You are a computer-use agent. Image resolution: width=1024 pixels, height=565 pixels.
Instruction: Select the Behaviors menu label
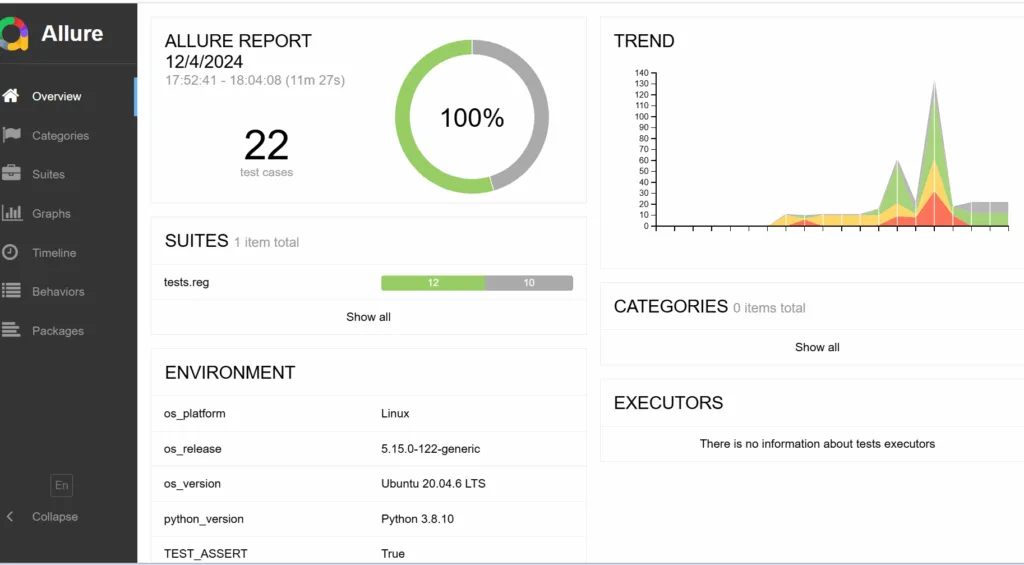point(58,292)
